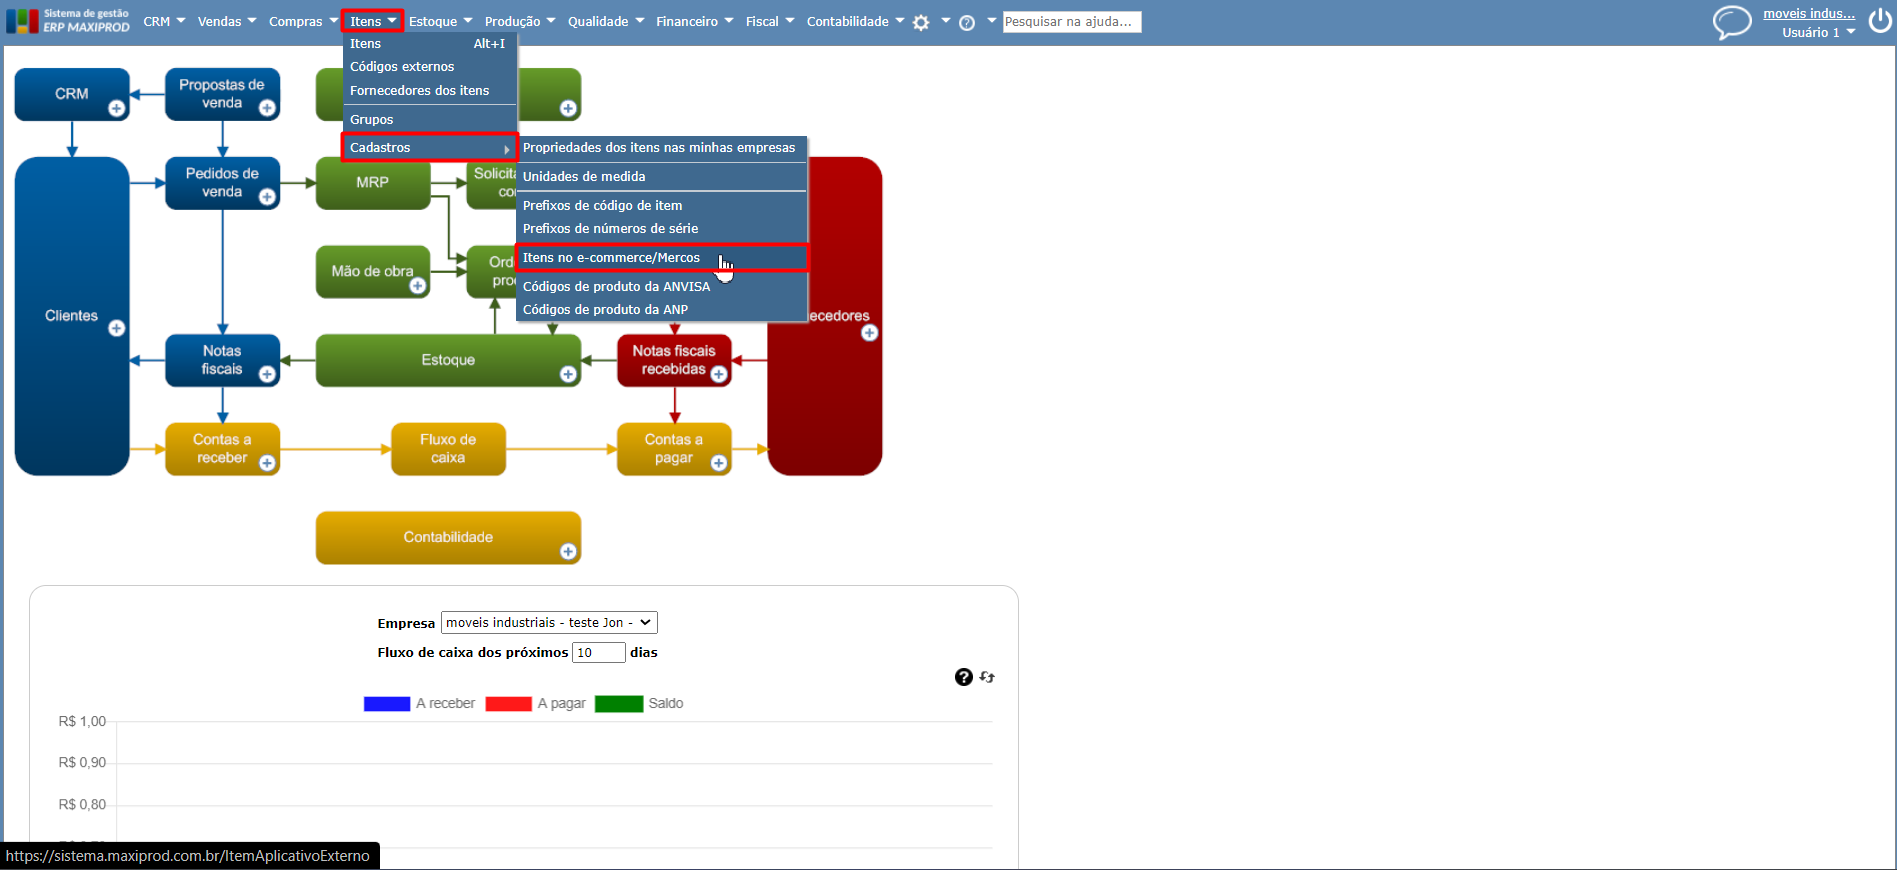Image resolution: width=1897 pixels, height=870 pixels.
Task: Open the help question mark icon
Action: 967,22
